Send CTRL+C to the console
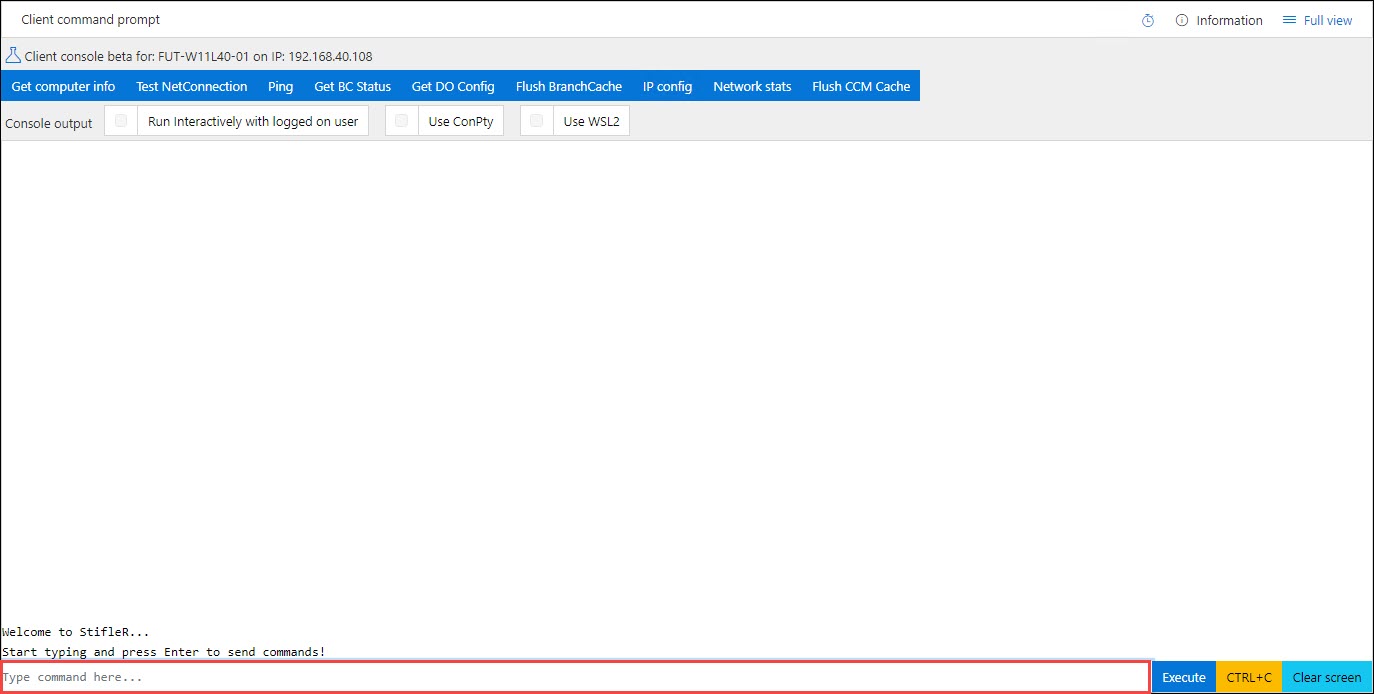 point(1249,677)
